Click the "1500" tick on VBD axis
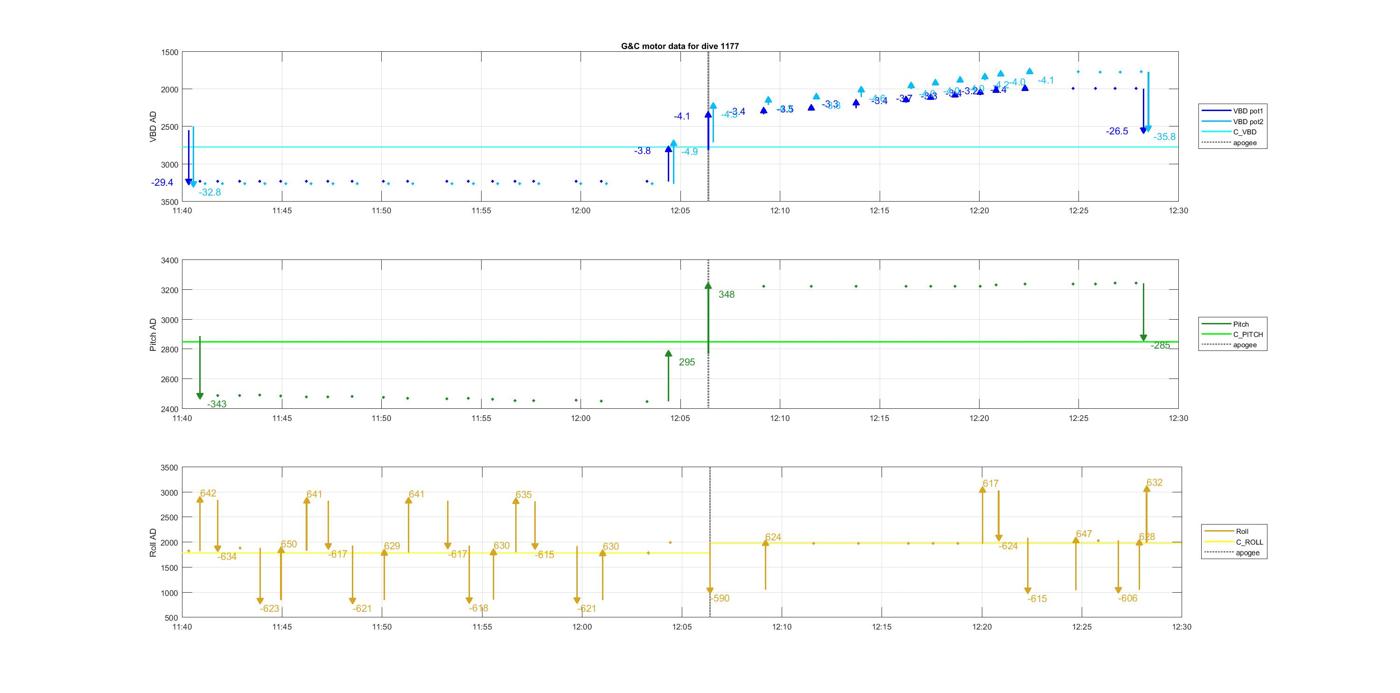The width and height of the screenshot is (1400, 693). pos(170,52)
